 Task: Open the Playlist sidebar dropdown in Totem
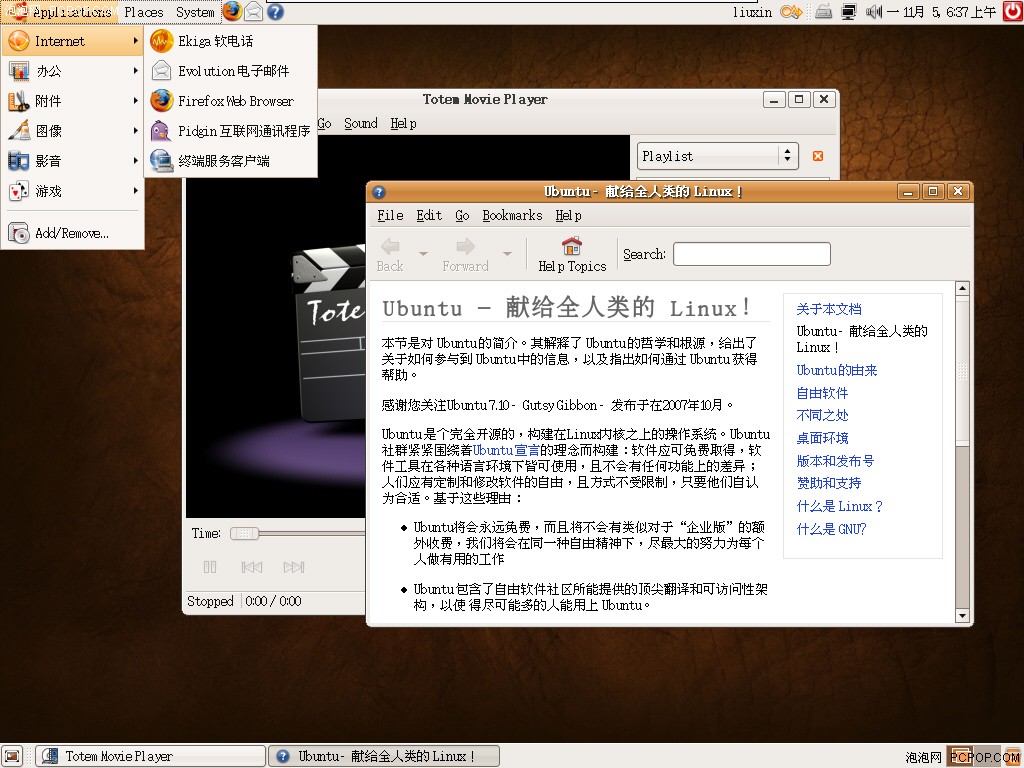point(718,156)
